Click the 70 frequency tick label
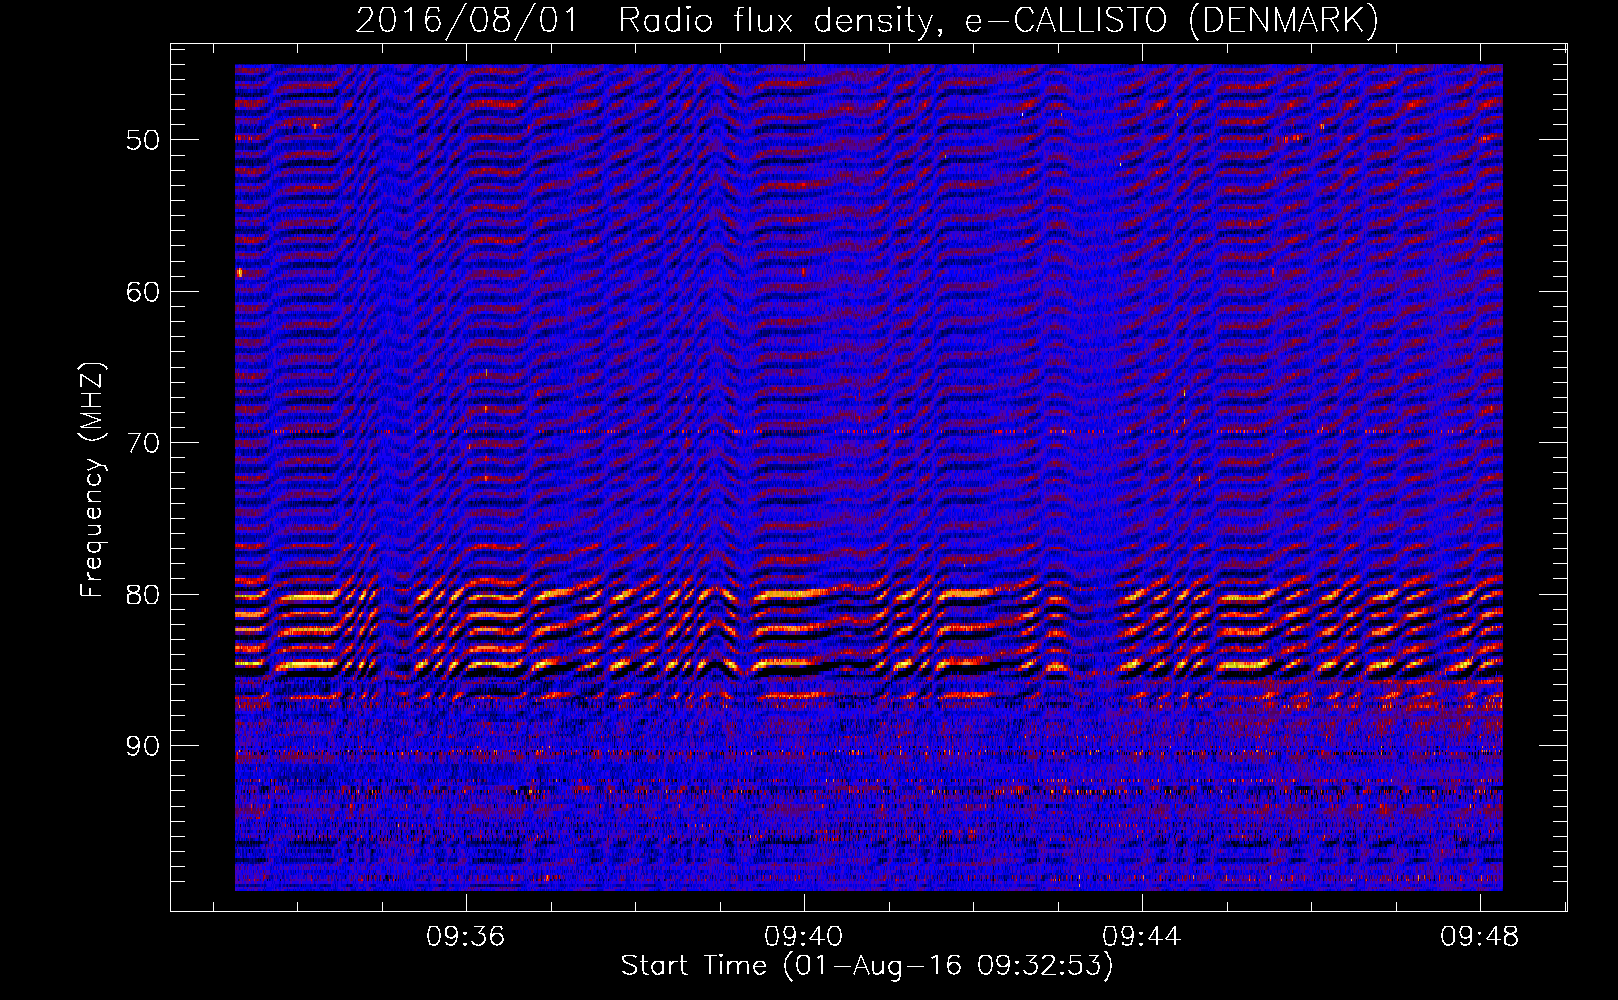The image size is (1618, 1000). pyautogui.click(x=143, y=443)
